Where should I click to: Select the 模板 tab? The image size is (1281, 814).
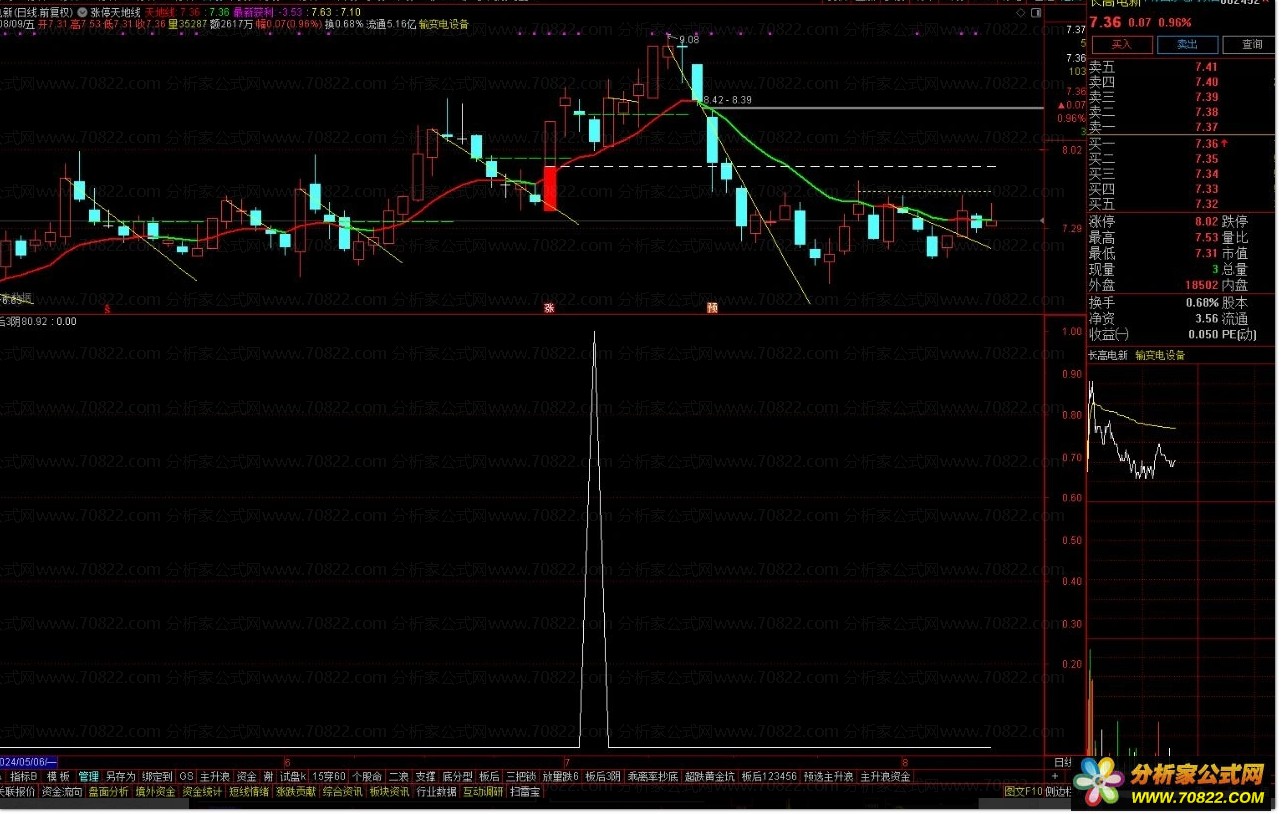(58, 776)
